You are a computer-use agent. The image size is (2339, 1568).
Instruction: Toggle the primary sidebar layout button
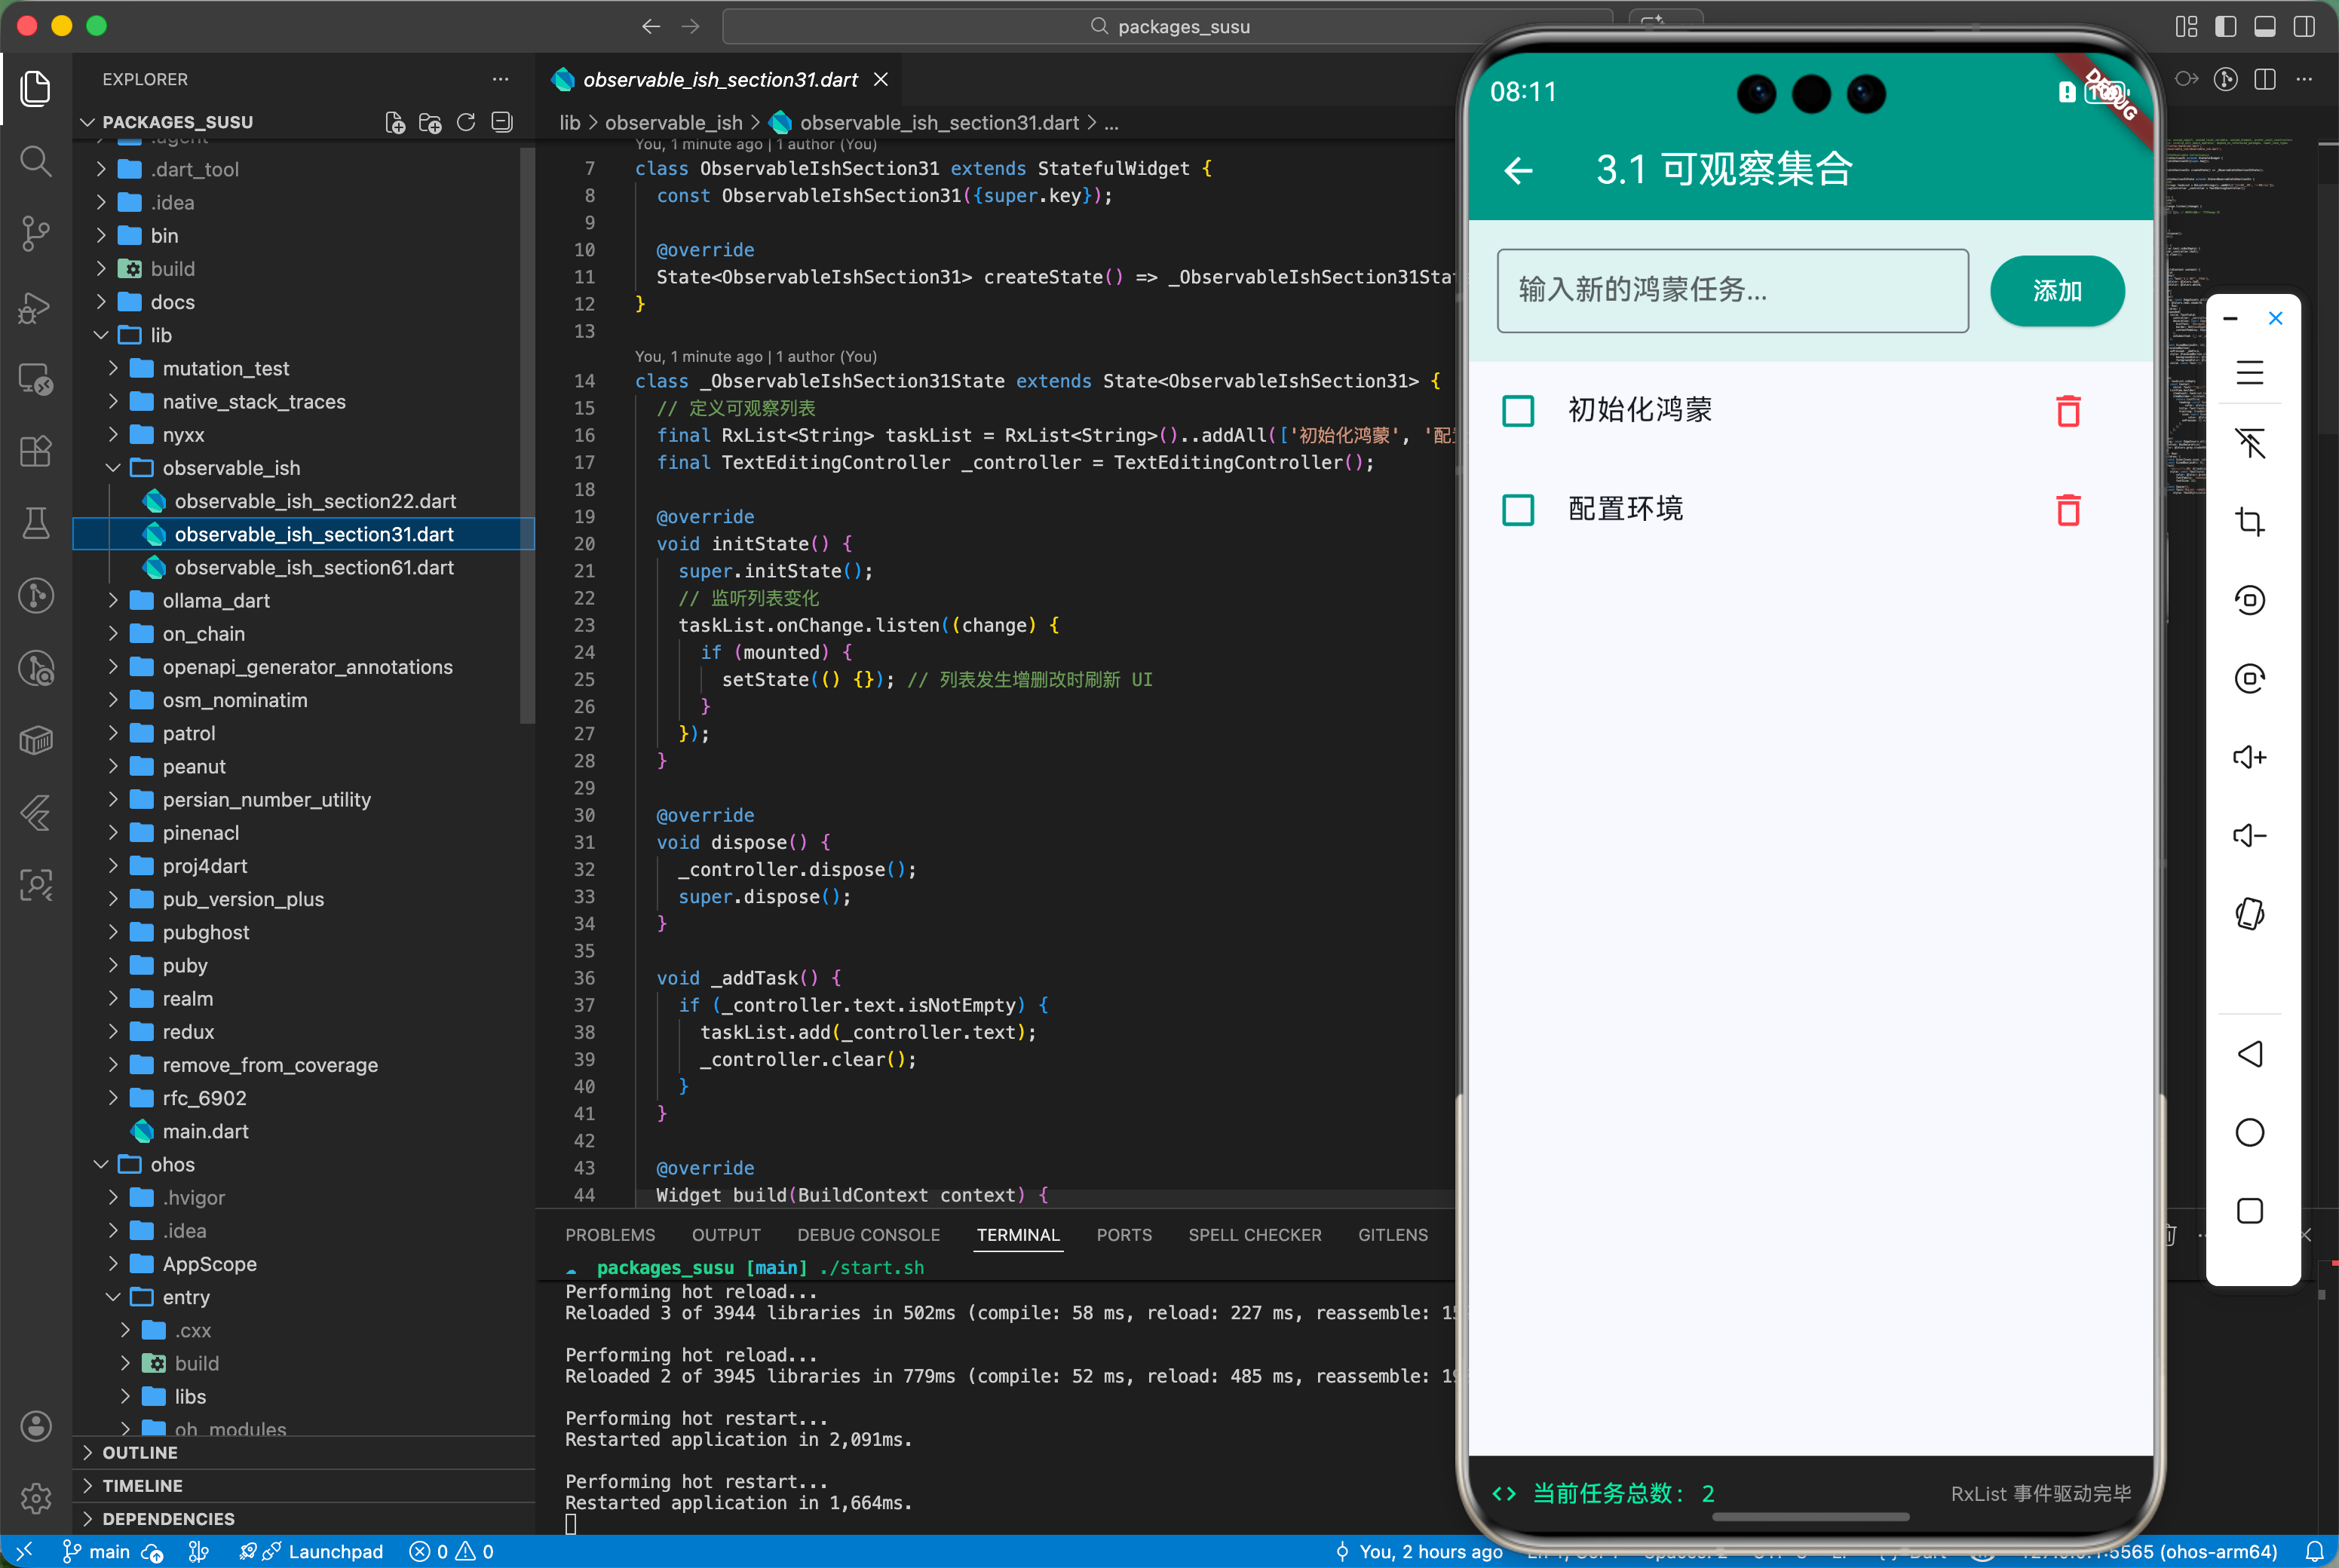click(x=2225, y=27)
